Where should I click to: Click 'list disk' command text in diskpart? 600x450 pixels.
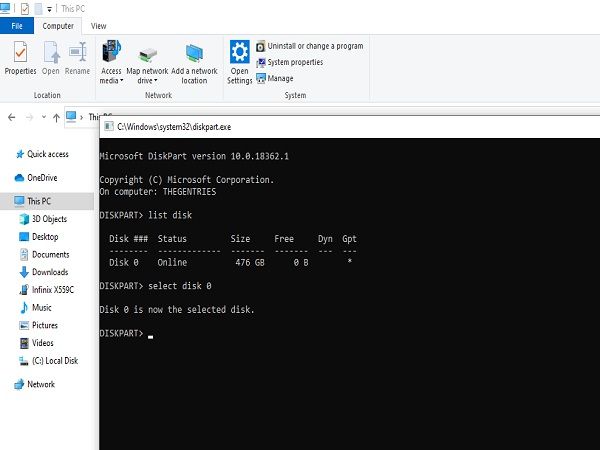(170, 215)
